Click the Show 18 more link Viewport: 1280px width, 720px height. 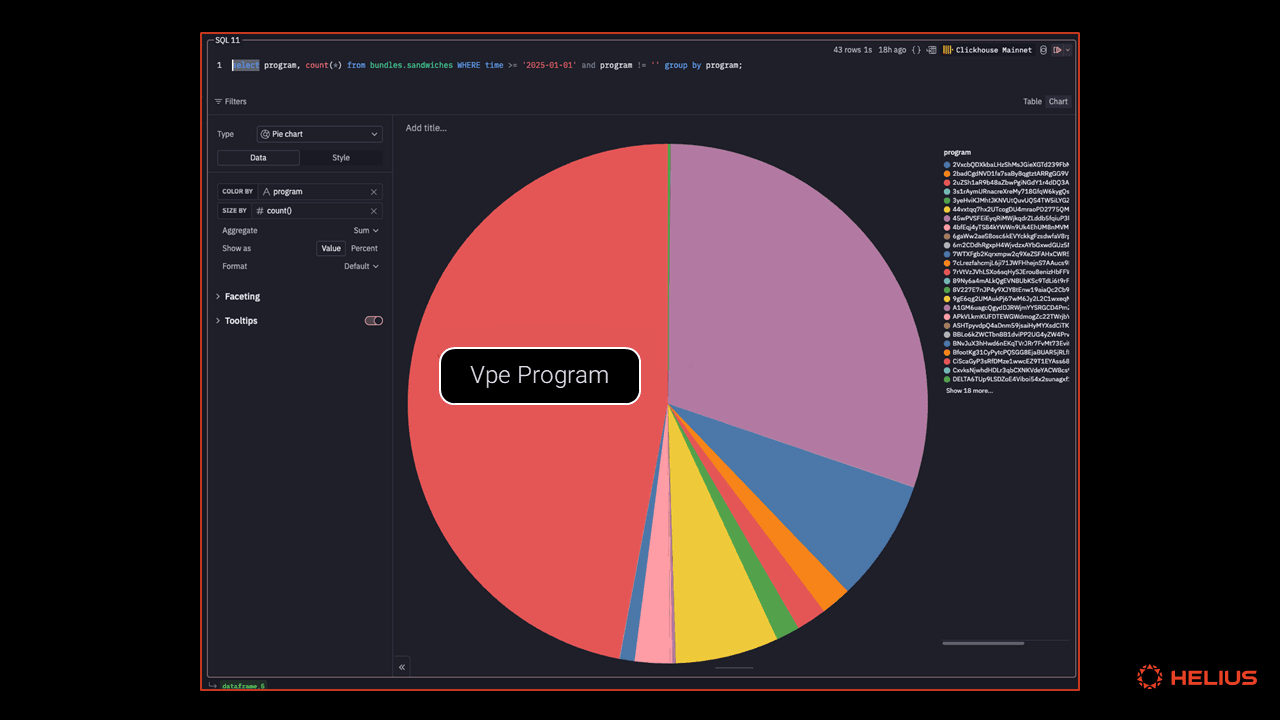[967, 390]
